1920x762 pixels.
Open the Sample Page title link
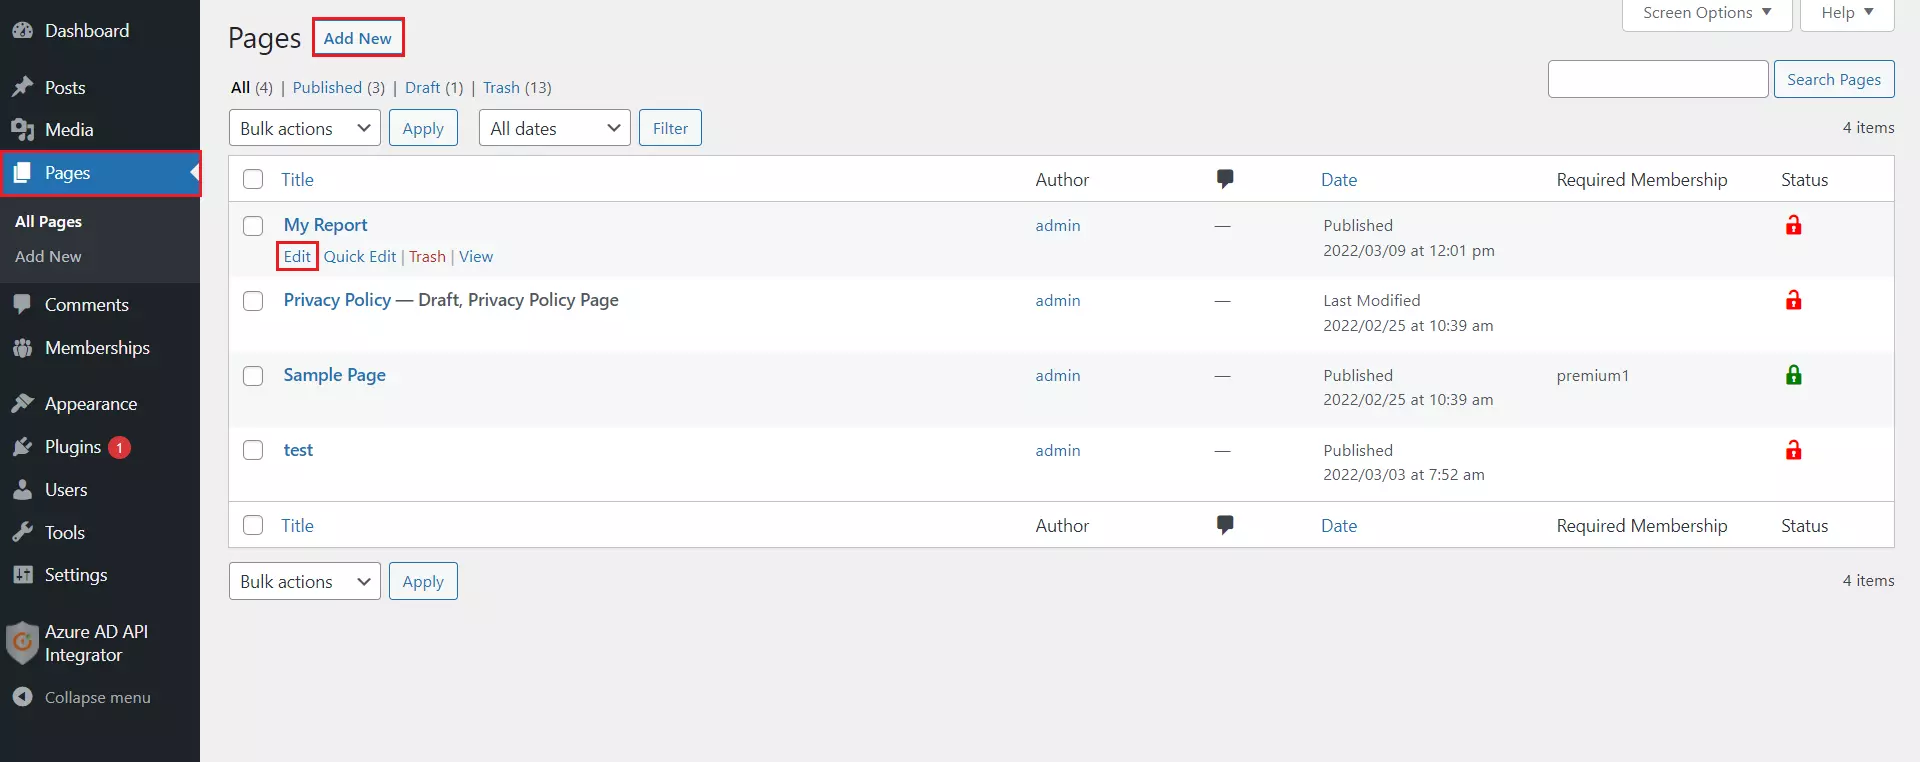coord(334,375)
